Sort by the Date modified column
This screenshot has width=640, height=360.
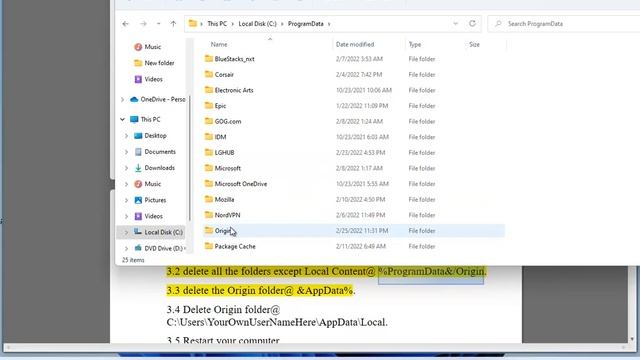[x=355, y=44]
